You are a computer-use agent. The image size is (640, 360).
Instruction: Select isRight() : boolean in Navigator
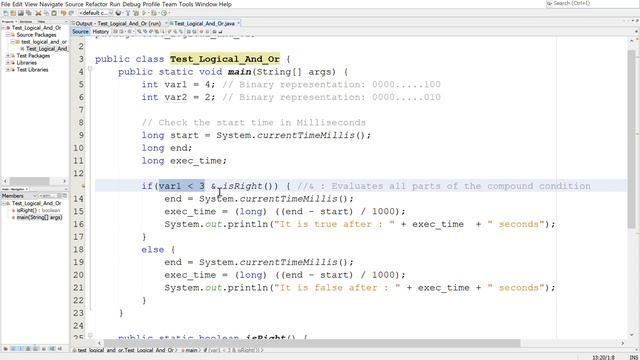pyautogui.click(x=38, y=210)
